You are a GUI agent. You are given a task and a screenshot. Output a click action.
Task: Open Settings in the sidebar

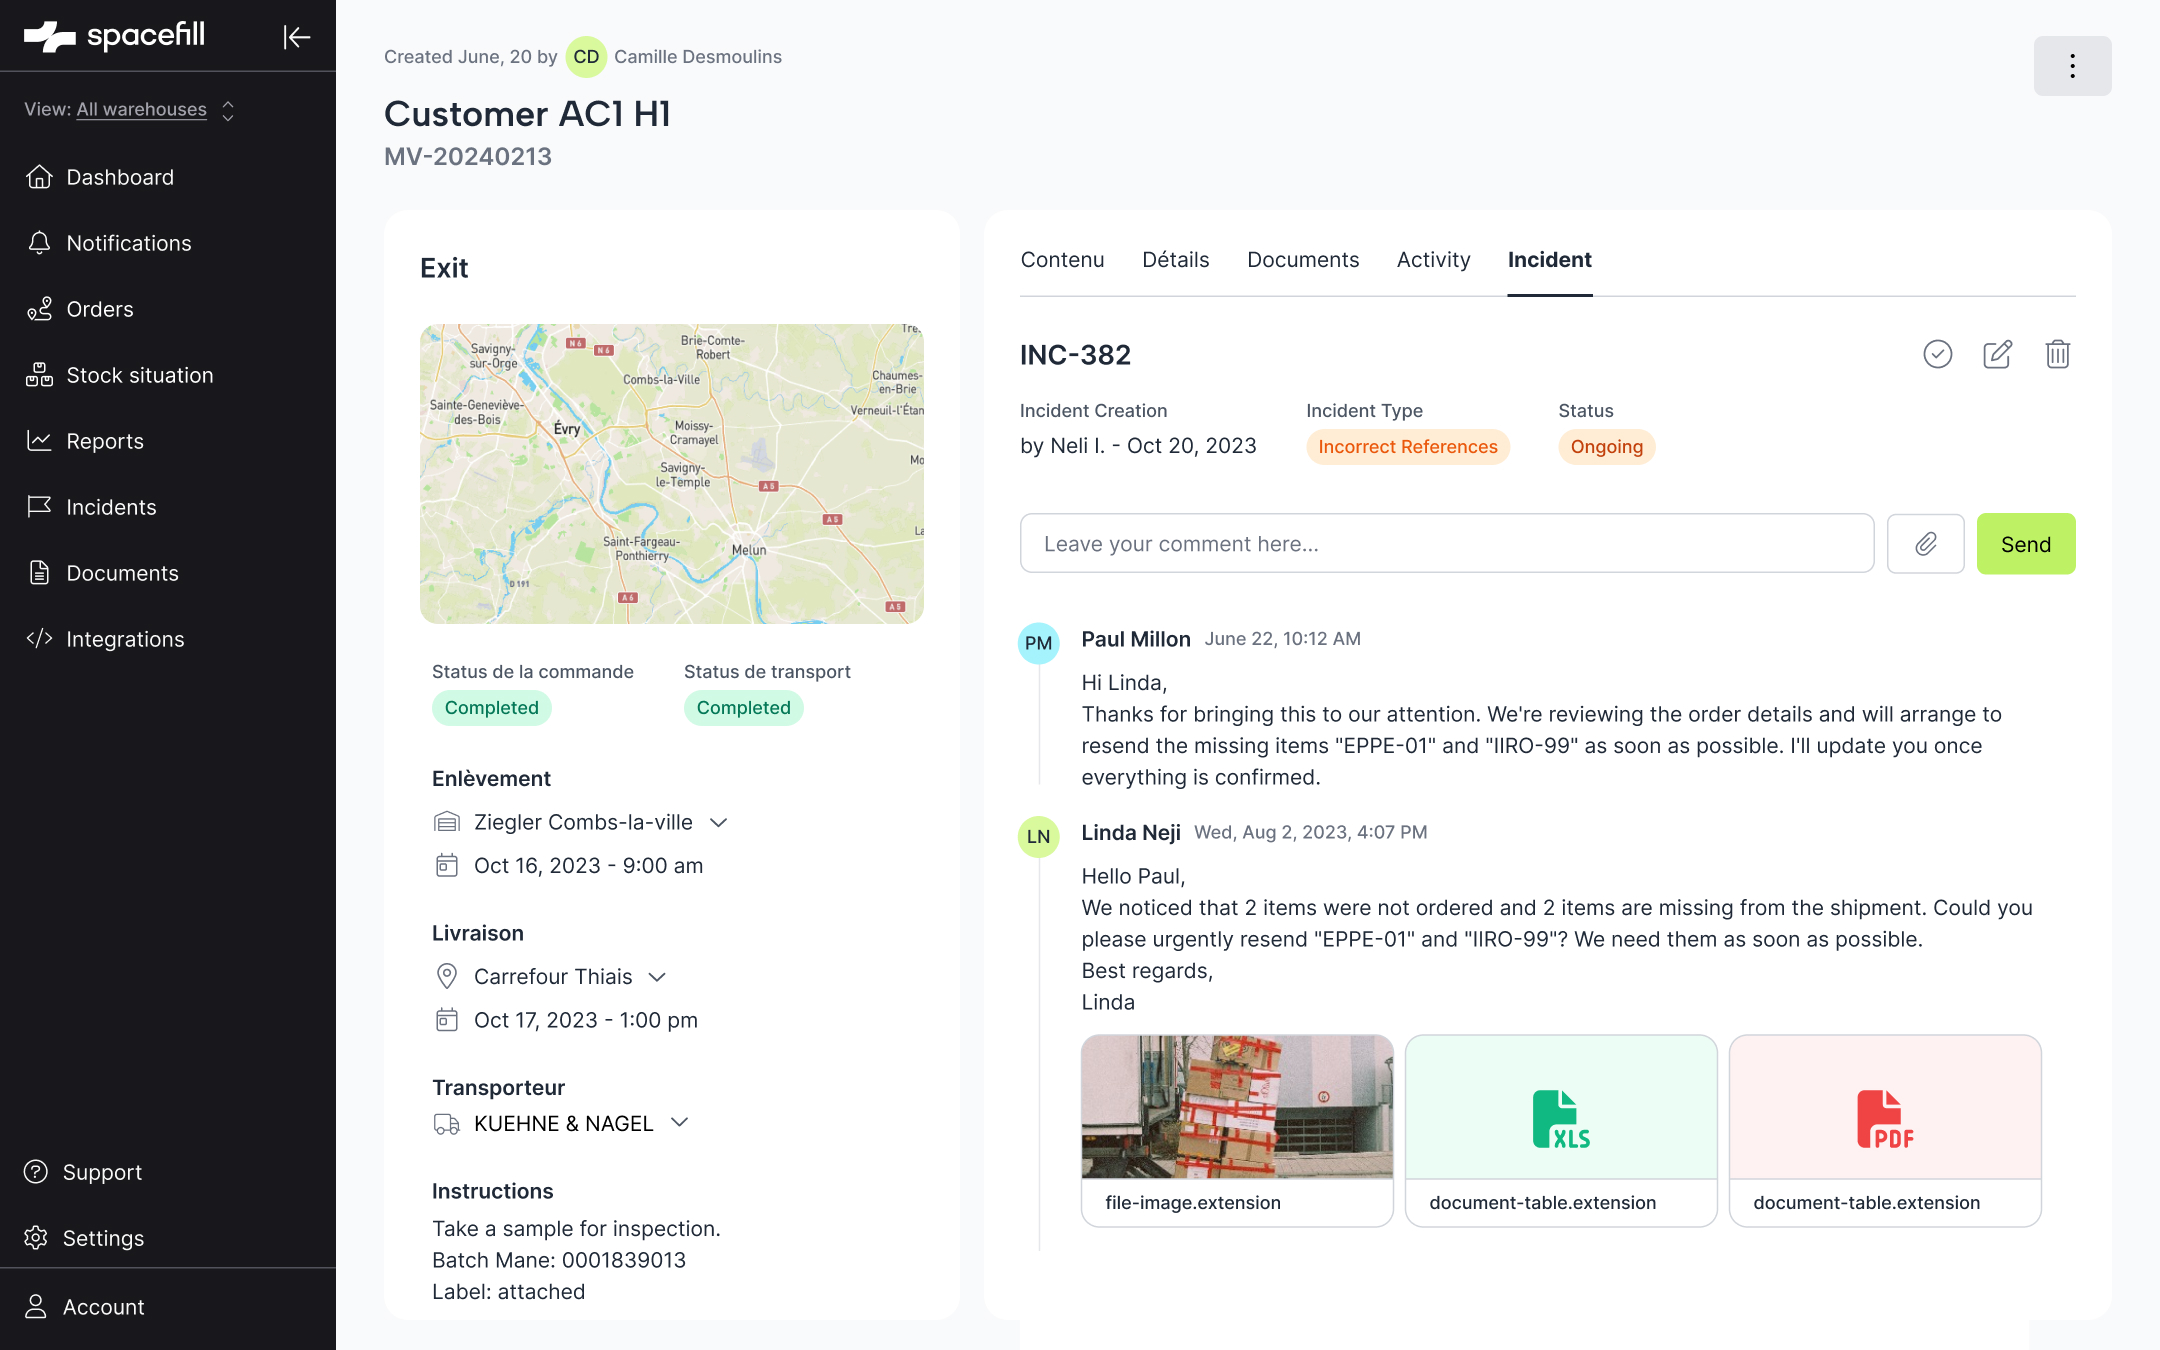[103, 1238]
